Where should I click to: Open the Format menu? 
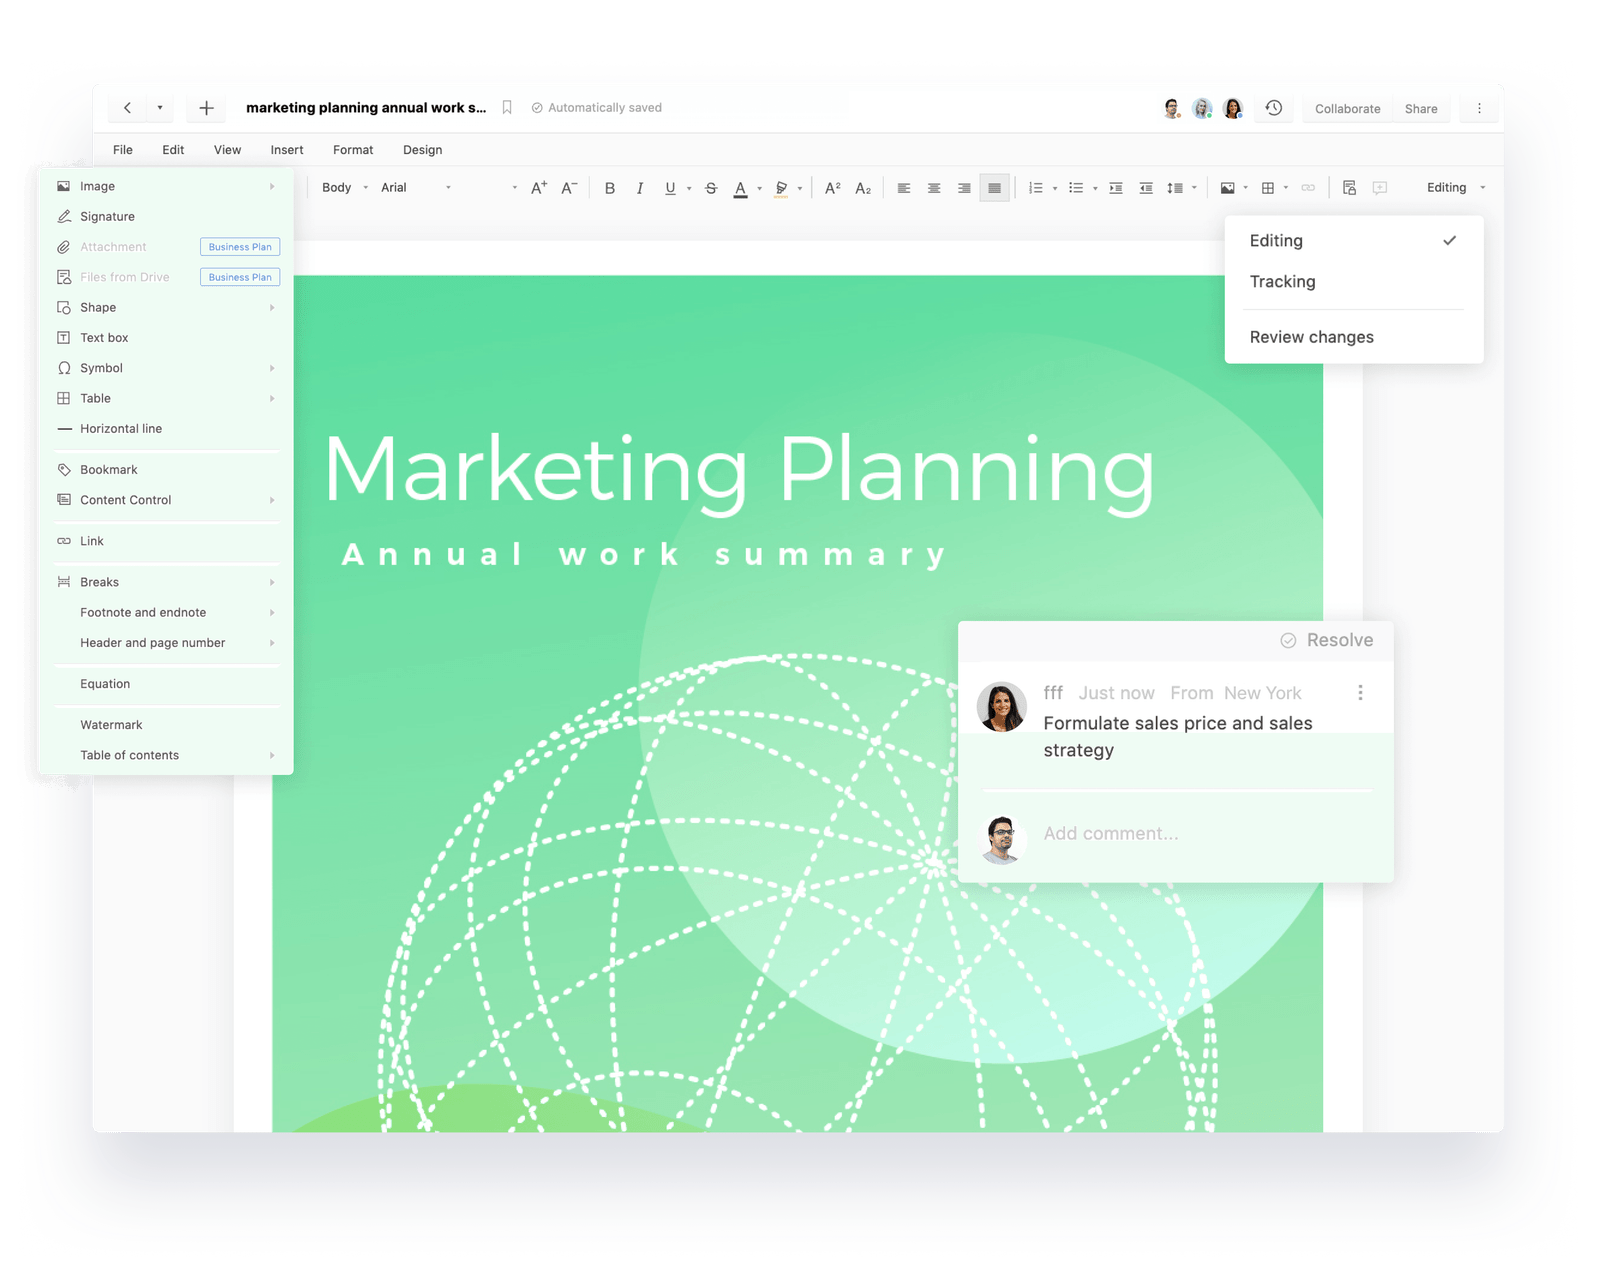(353, 150)
